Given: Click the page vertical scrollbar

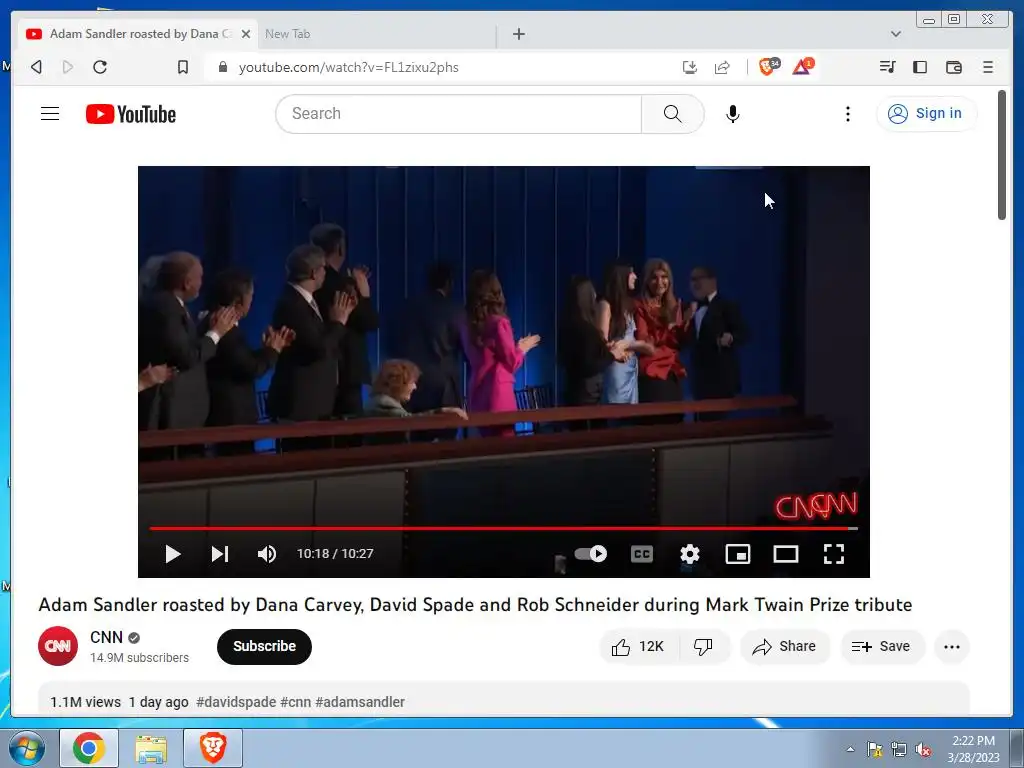Looking at the screenshot, I should 1002,155.
